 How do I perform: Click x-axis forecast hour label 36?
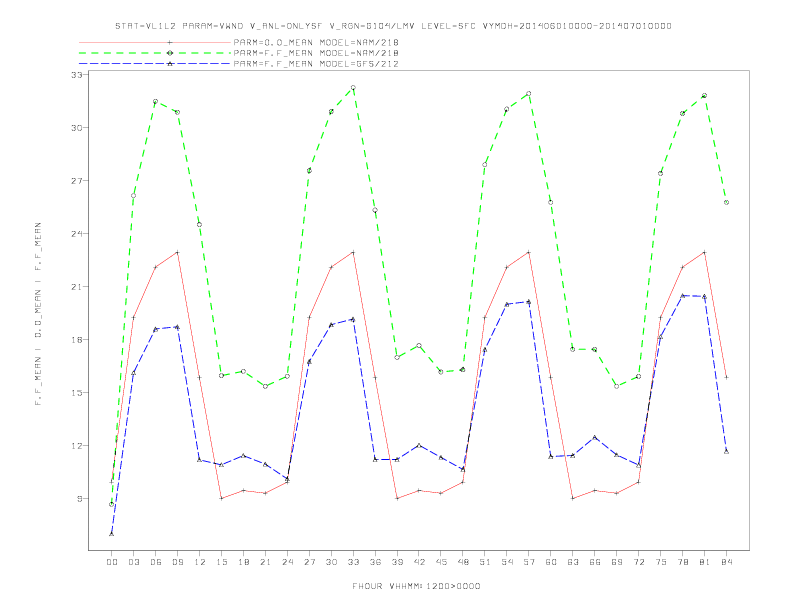[x=375, y=562]
